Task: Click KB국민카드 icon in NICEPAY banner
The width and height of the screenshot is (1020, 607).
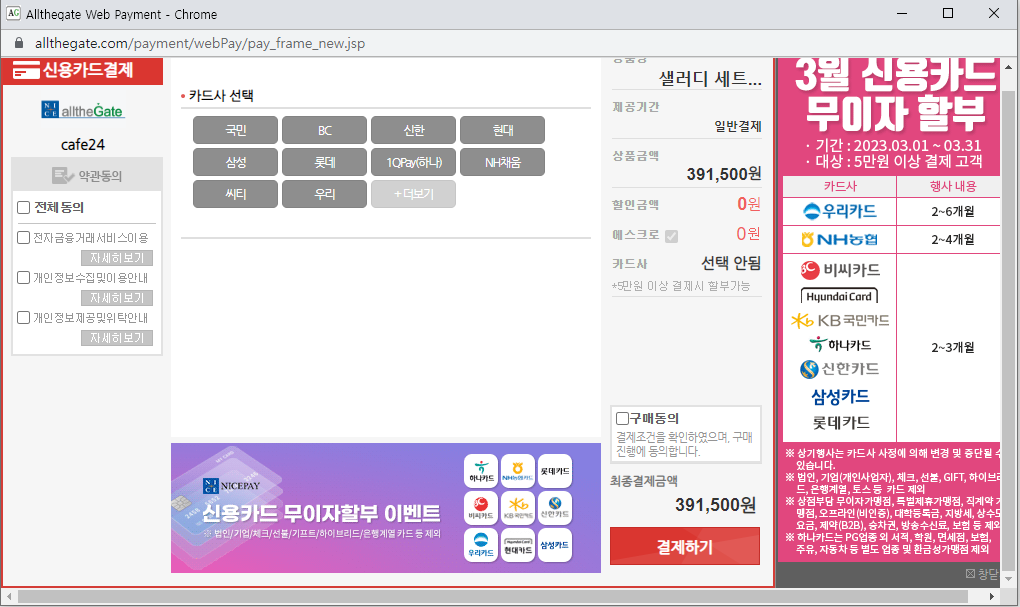Action: pos(518,507)
